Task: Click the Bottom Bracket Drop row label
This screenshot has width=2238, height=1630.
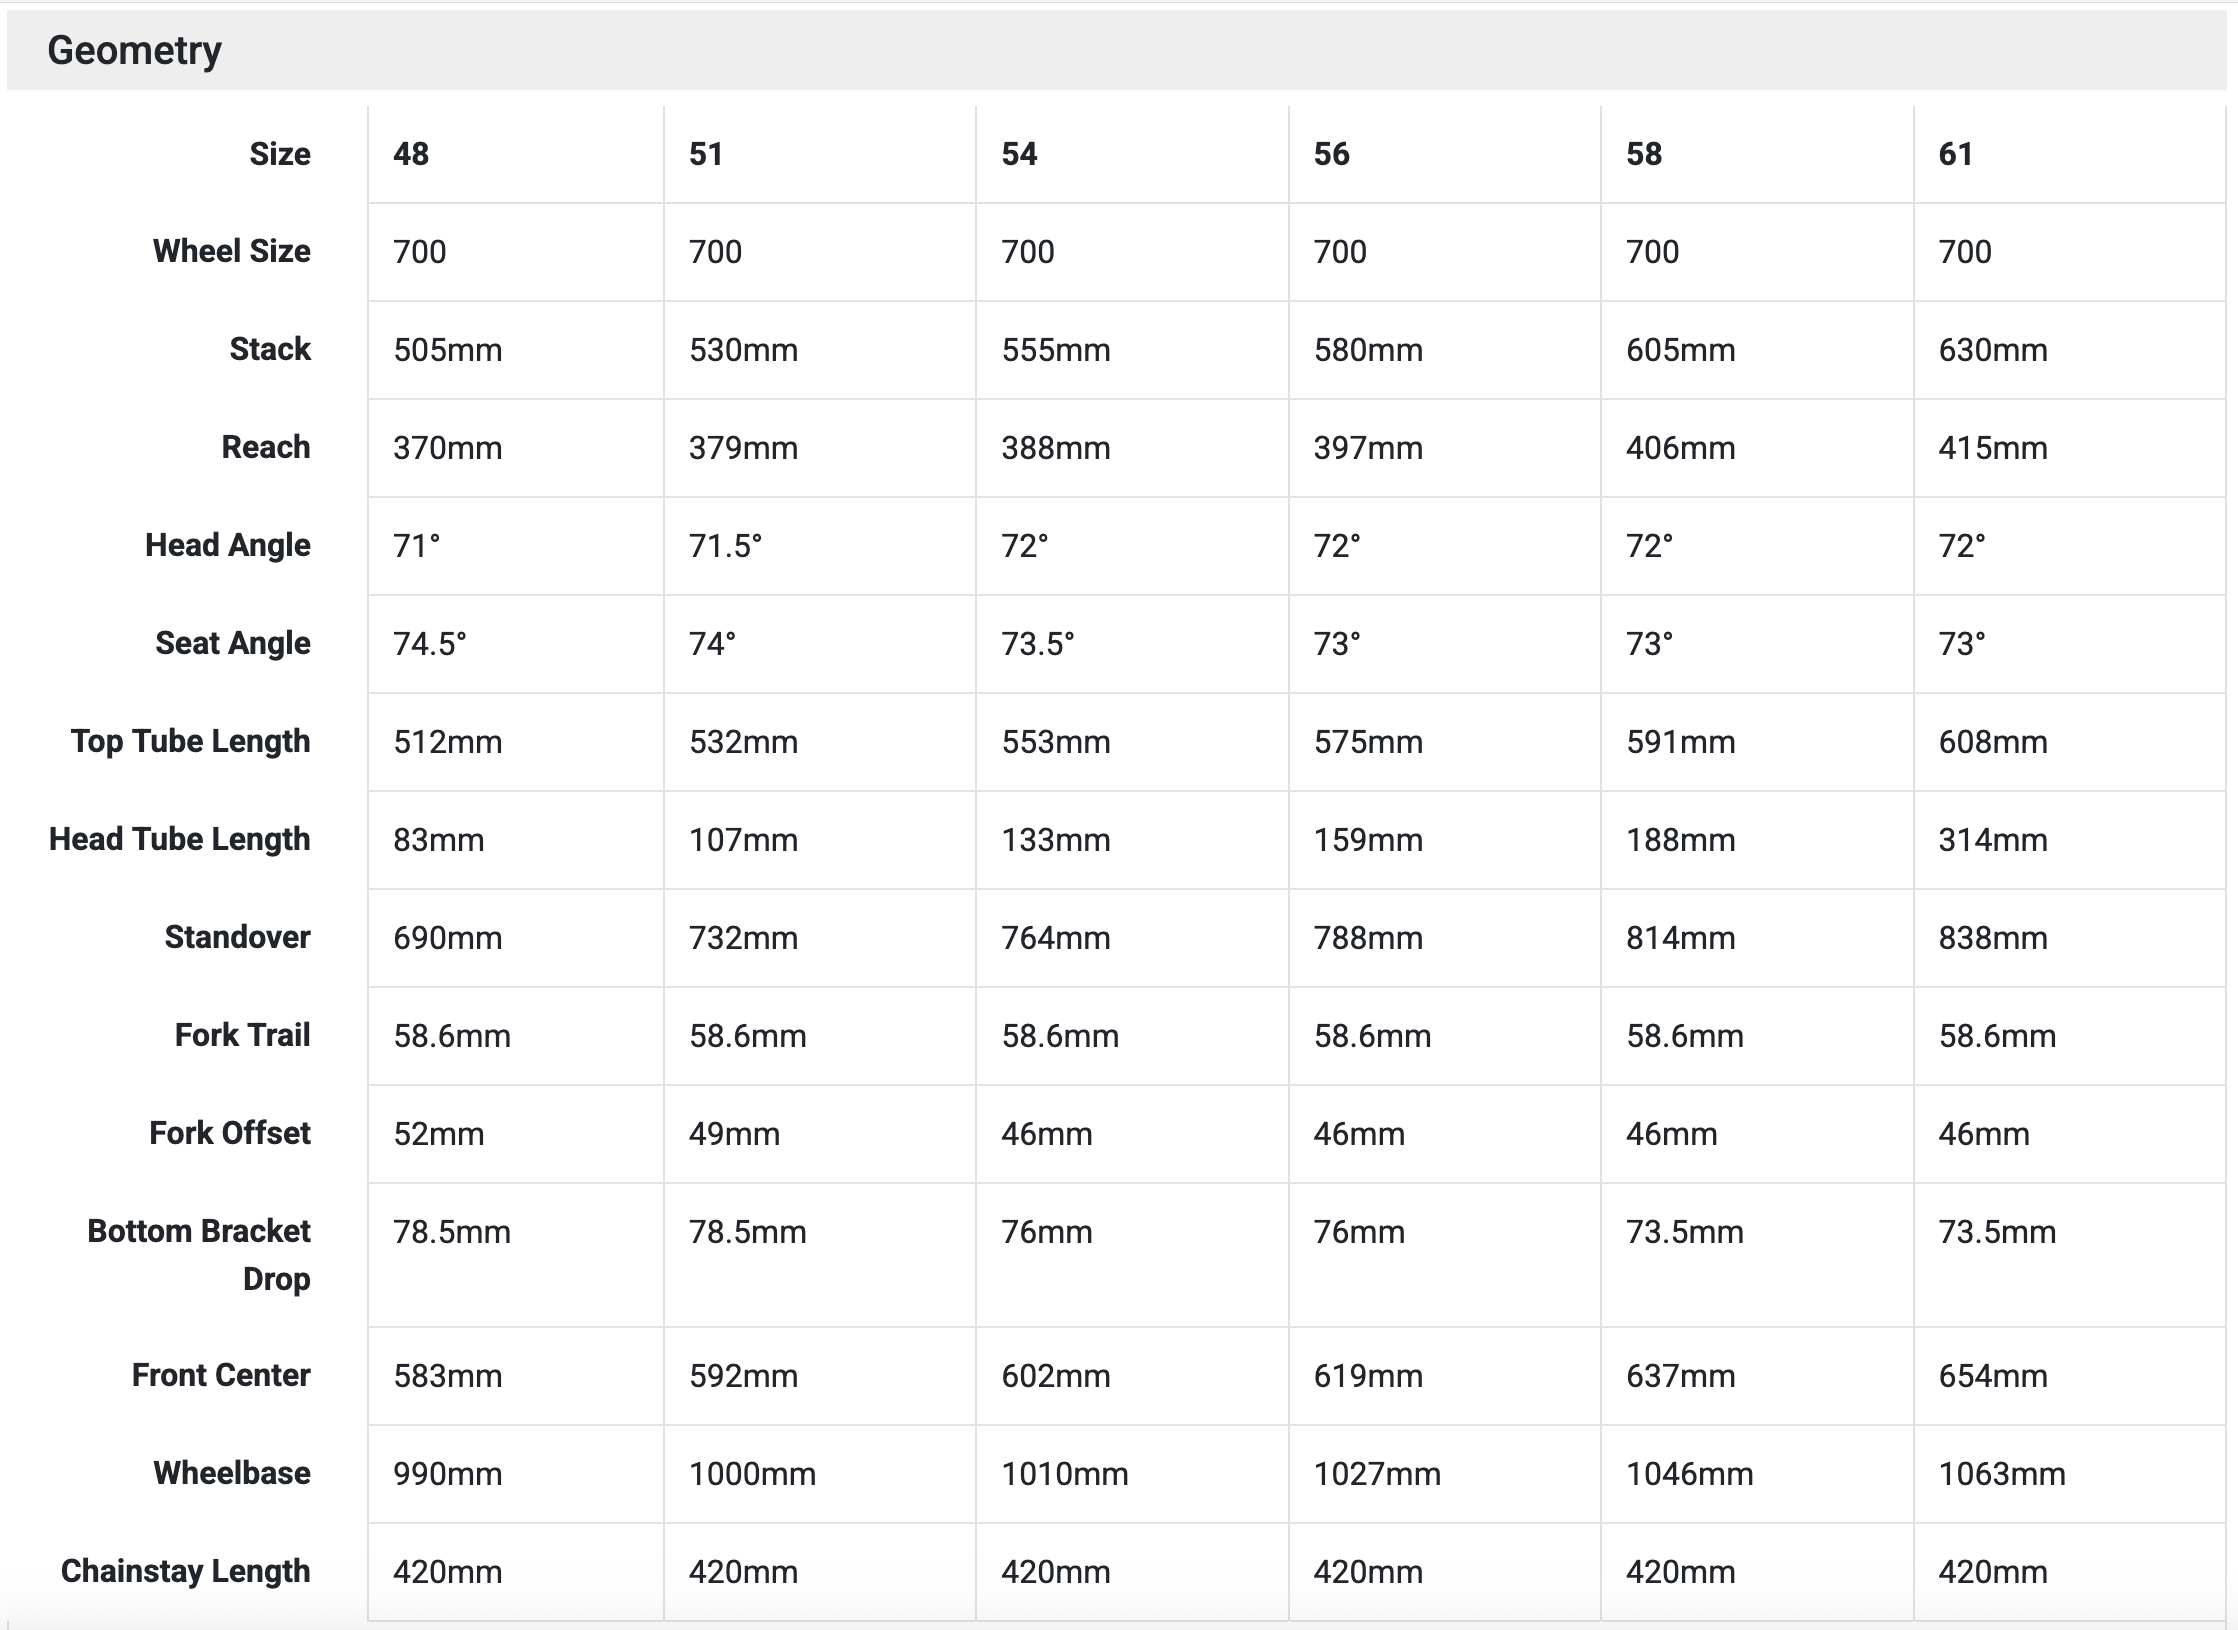Action: point(199,1255)
